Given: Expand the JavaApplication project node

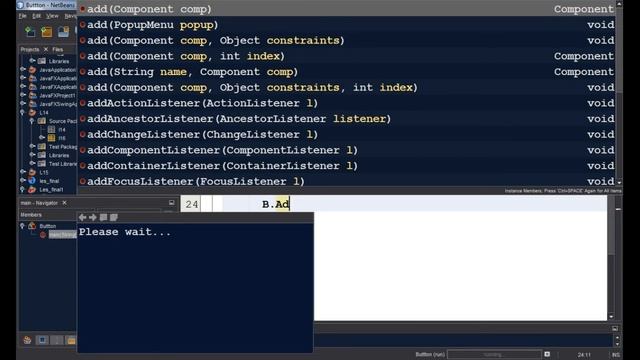Looking at the screenshot, I should (23, 69).
